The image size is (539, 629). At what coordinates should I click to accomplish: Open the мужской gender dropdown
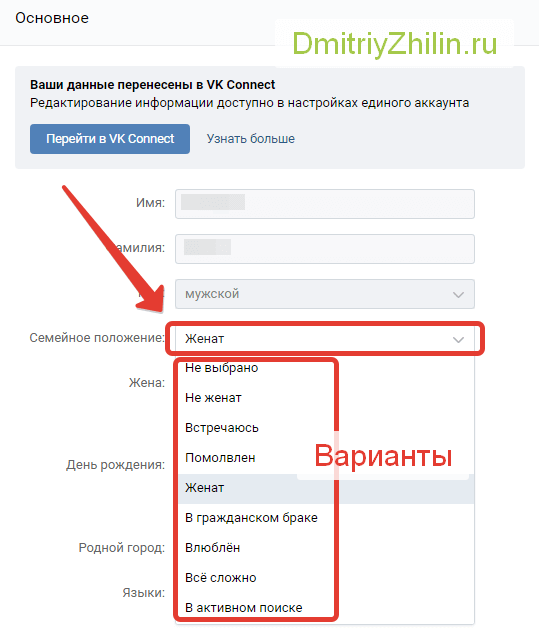325,294
